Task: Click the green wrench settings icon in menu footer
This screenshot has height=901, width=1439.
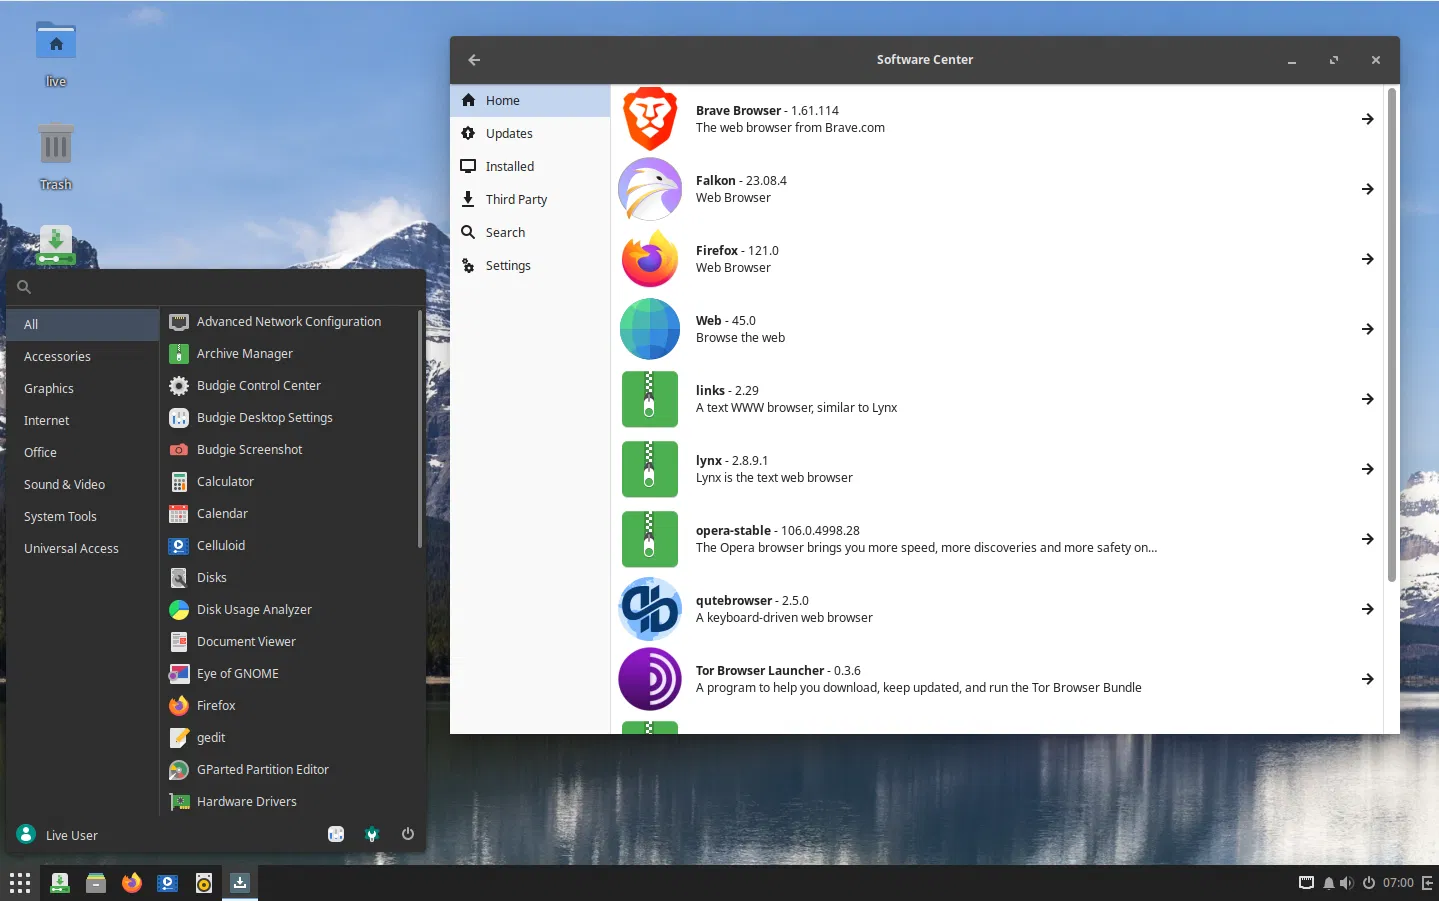Action: (372, 834)
